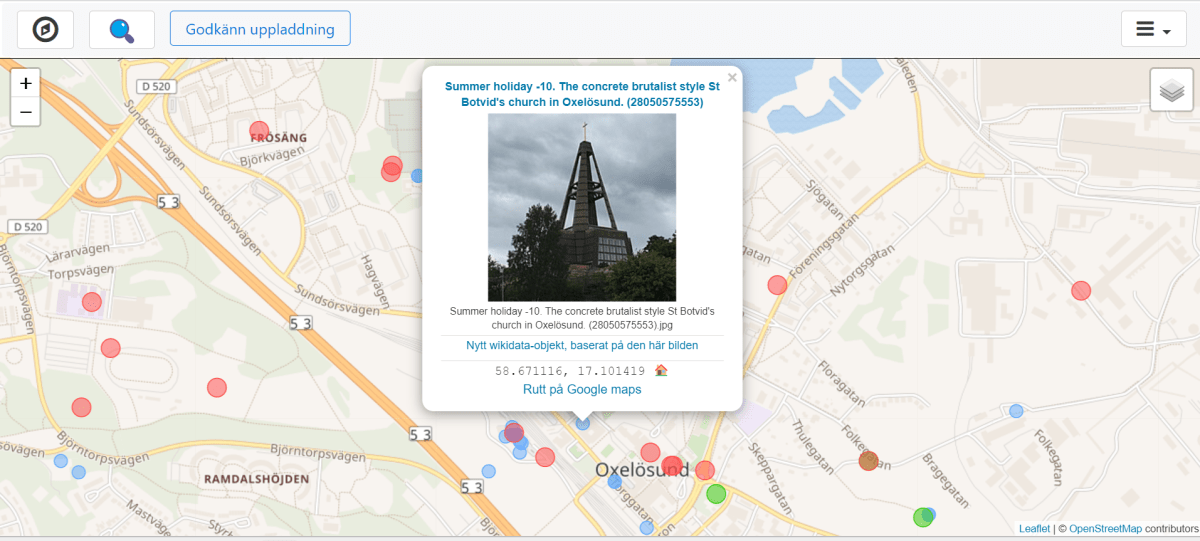Viewport: 1200px width, 541px height.
Task: Open Rutt på Google maps link
Action: tap(581, 389)
